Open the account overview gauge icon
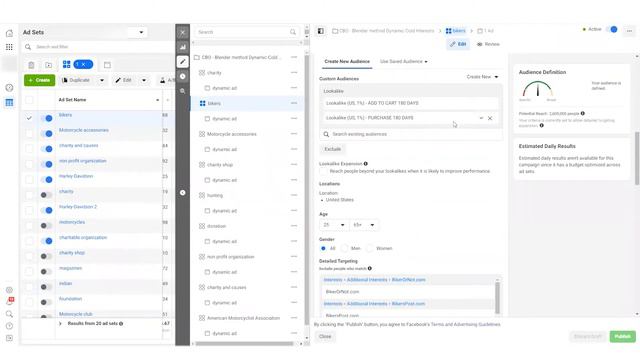The image size is (640, 360). (x=9, y=88)
